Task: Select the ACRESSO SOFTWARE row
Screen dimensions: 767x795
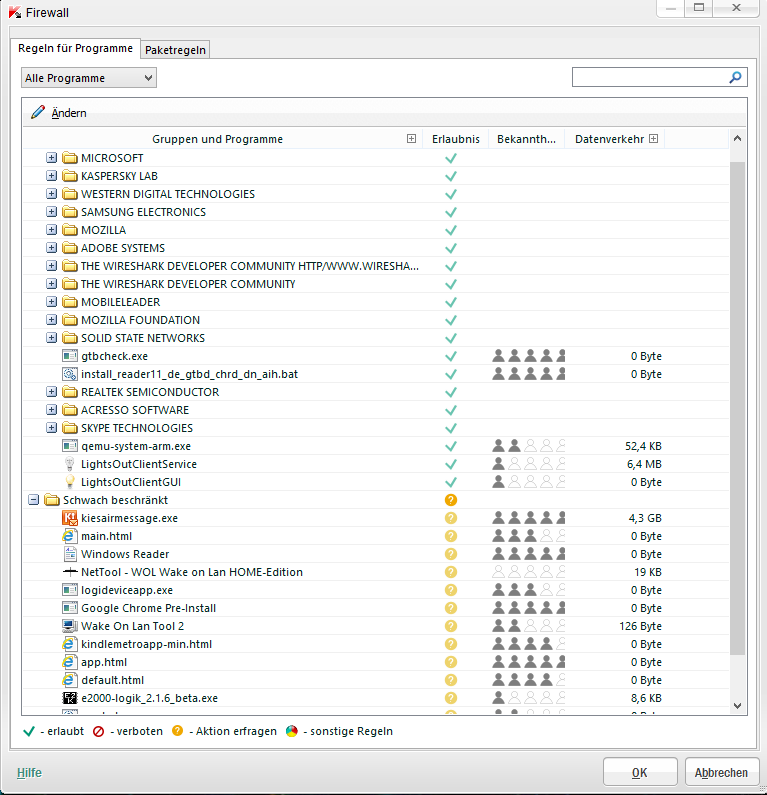Action: (376, 410)
